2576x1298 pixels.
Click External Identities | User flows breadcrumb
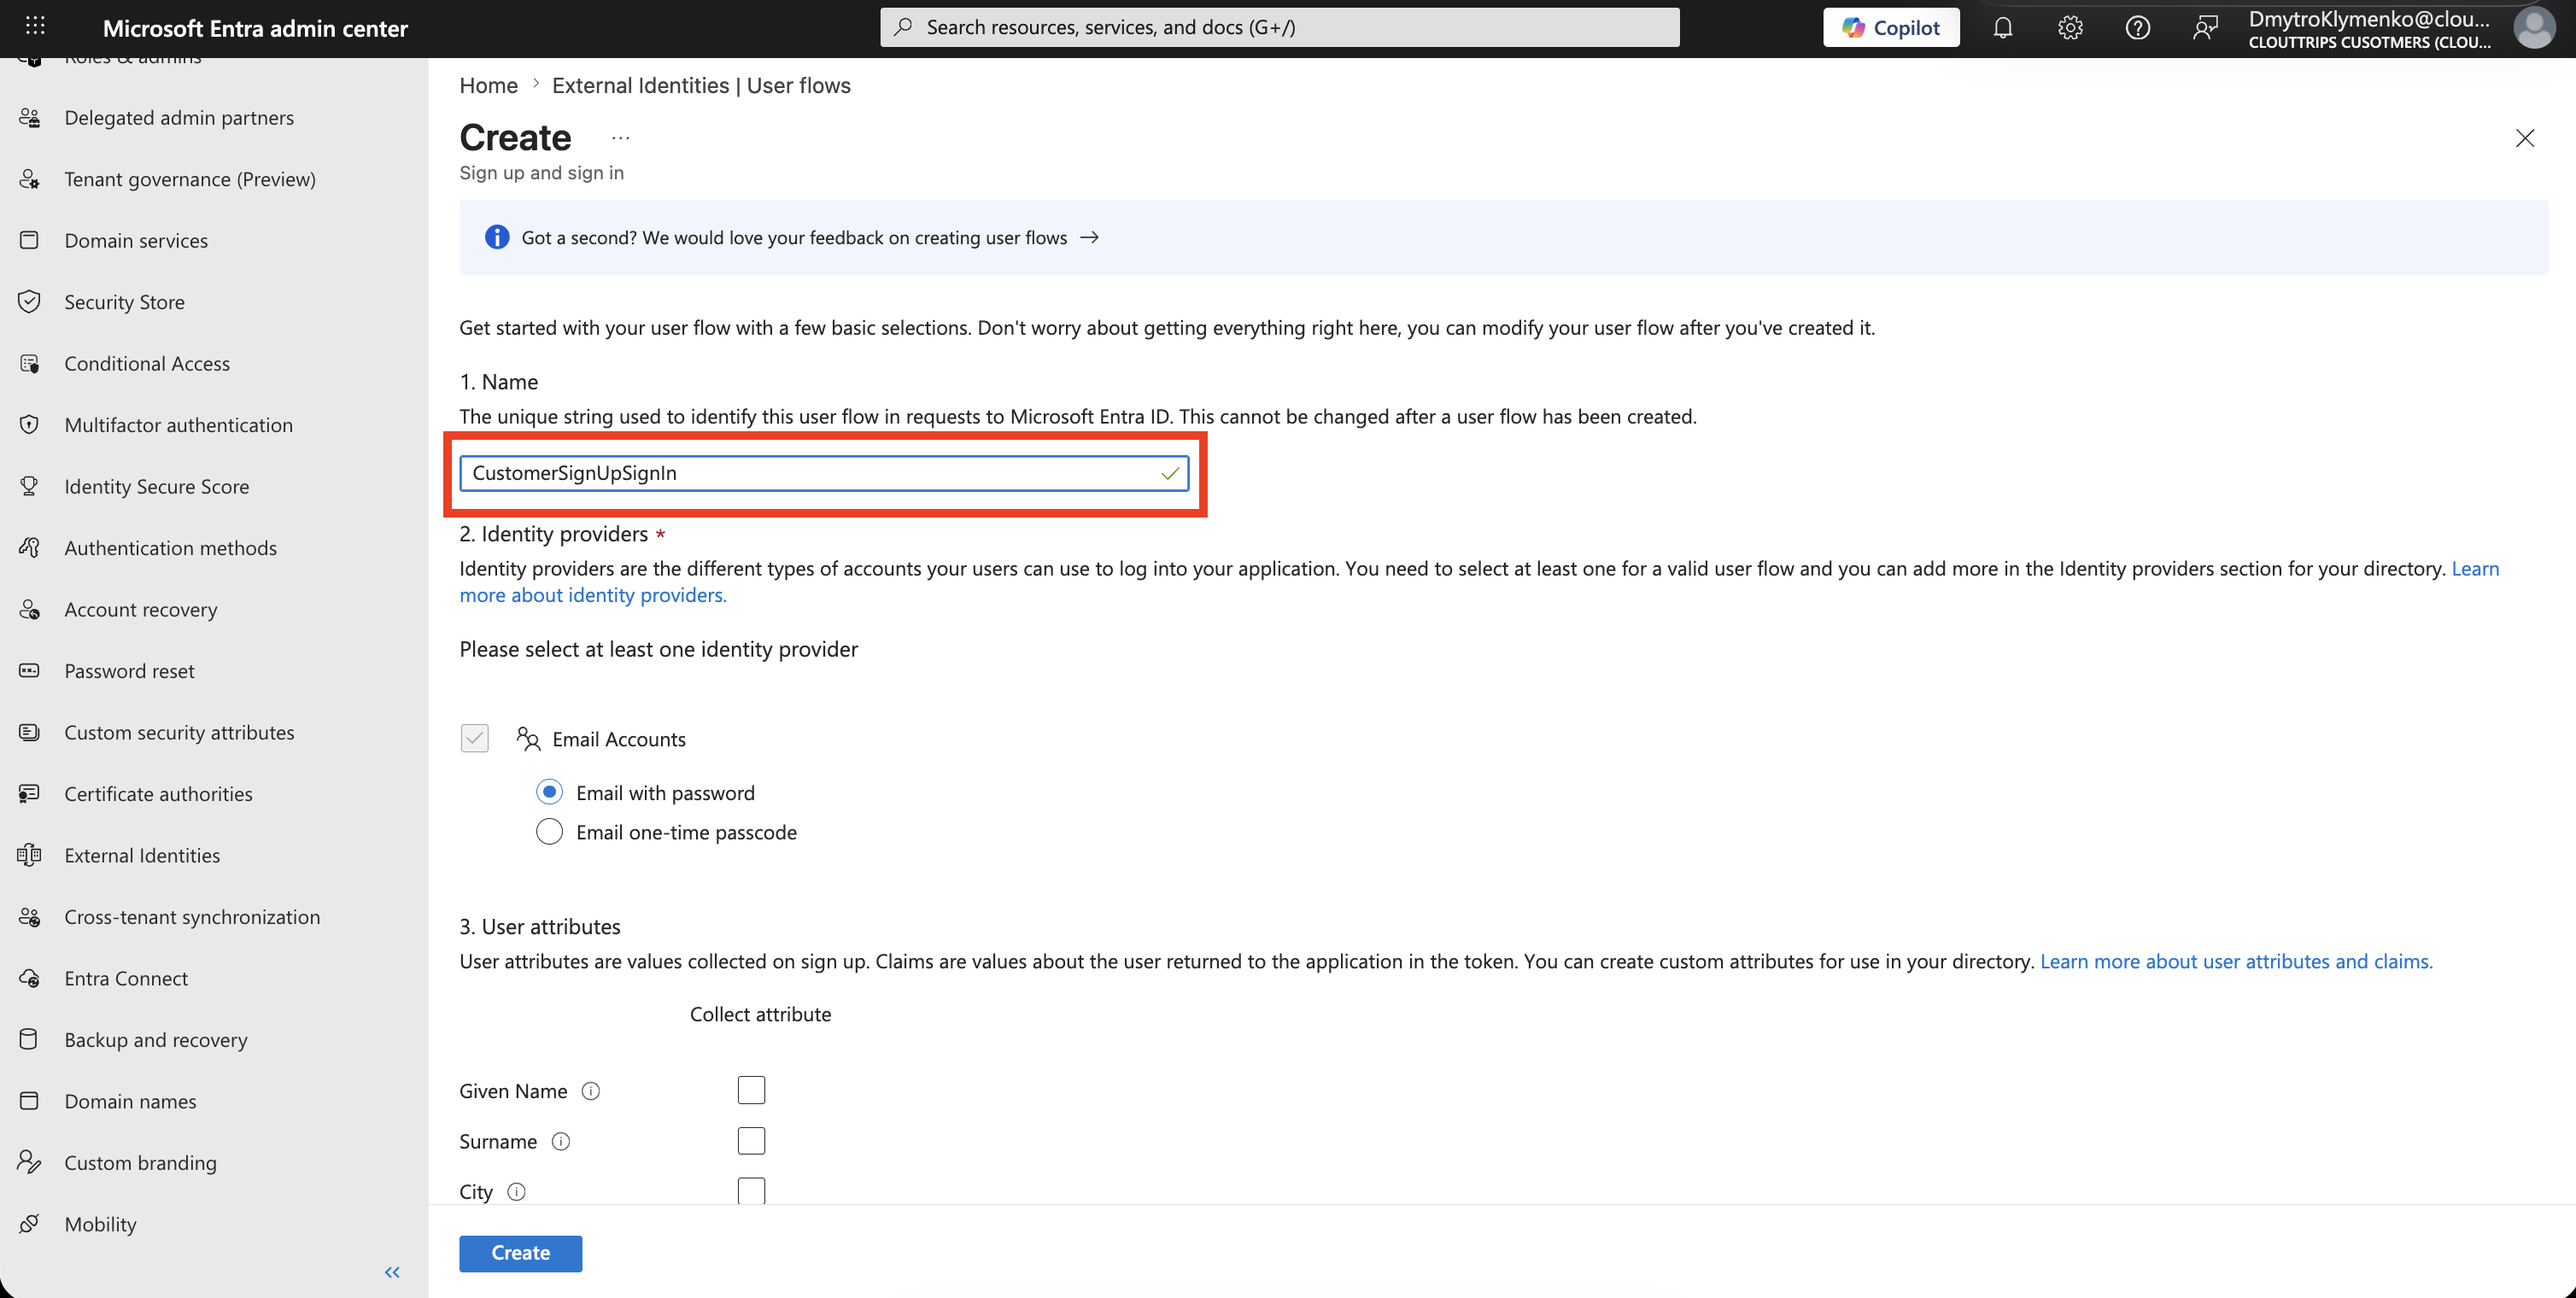pyautogui.click(x=701, y=86)
